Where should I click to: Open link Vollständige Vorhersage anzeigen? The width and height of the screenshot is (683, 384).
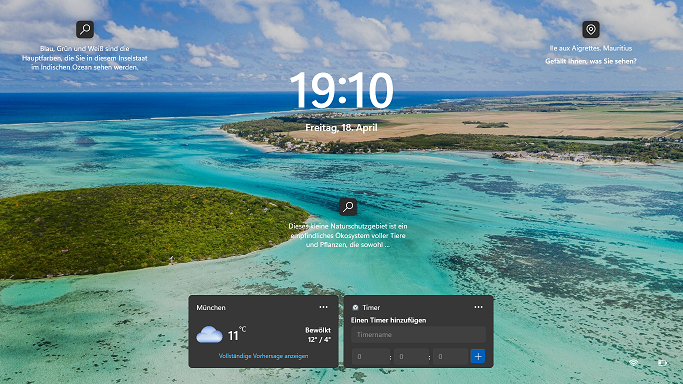[x=264, y=356]
